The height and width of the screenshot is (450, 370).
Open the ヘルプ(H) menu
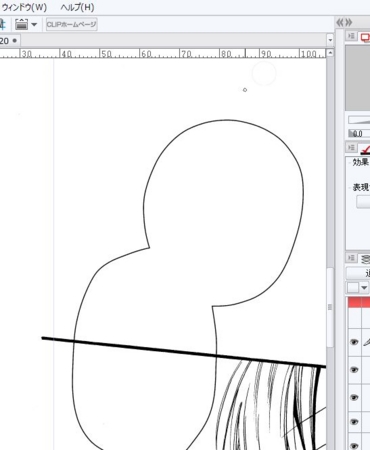[x=77, y=7]
